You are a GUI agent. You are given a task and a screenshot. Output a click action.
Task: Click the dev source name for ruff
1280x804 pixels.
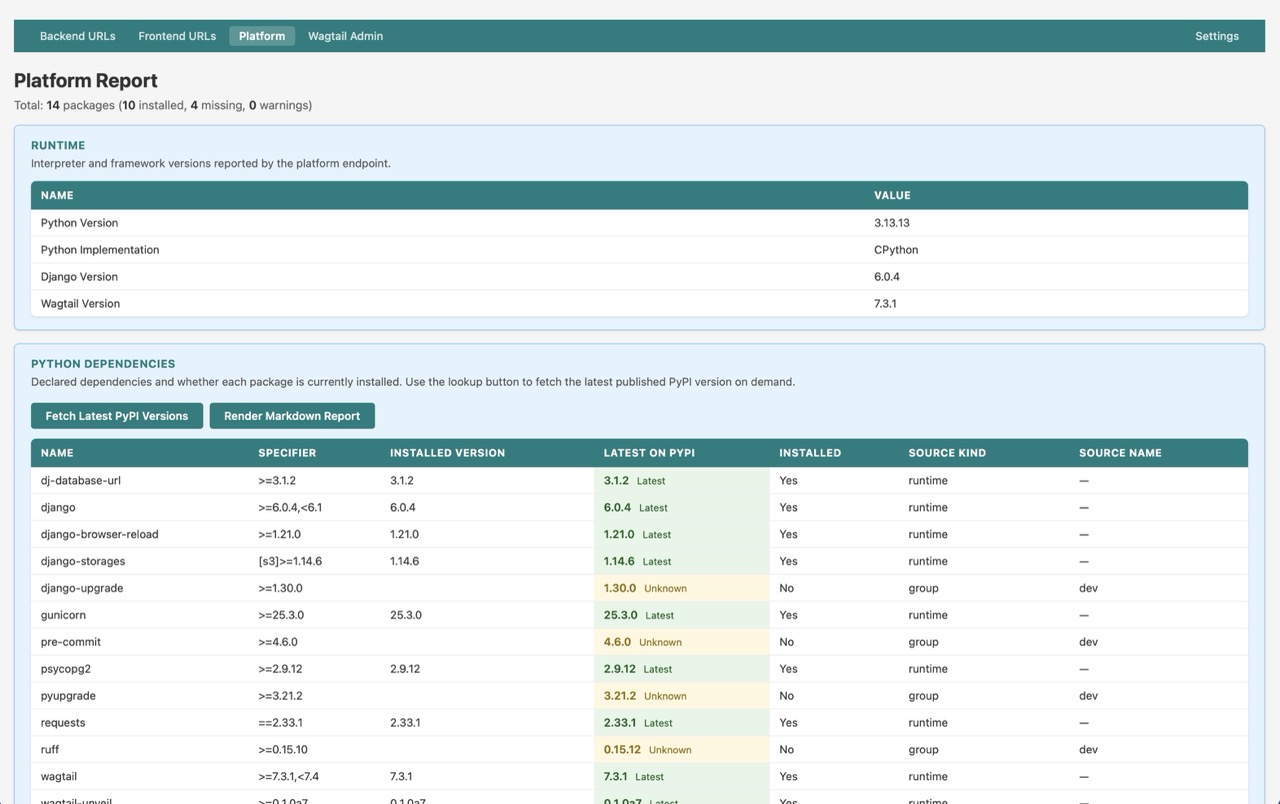pyautogui.click(x=1089, y=751)
